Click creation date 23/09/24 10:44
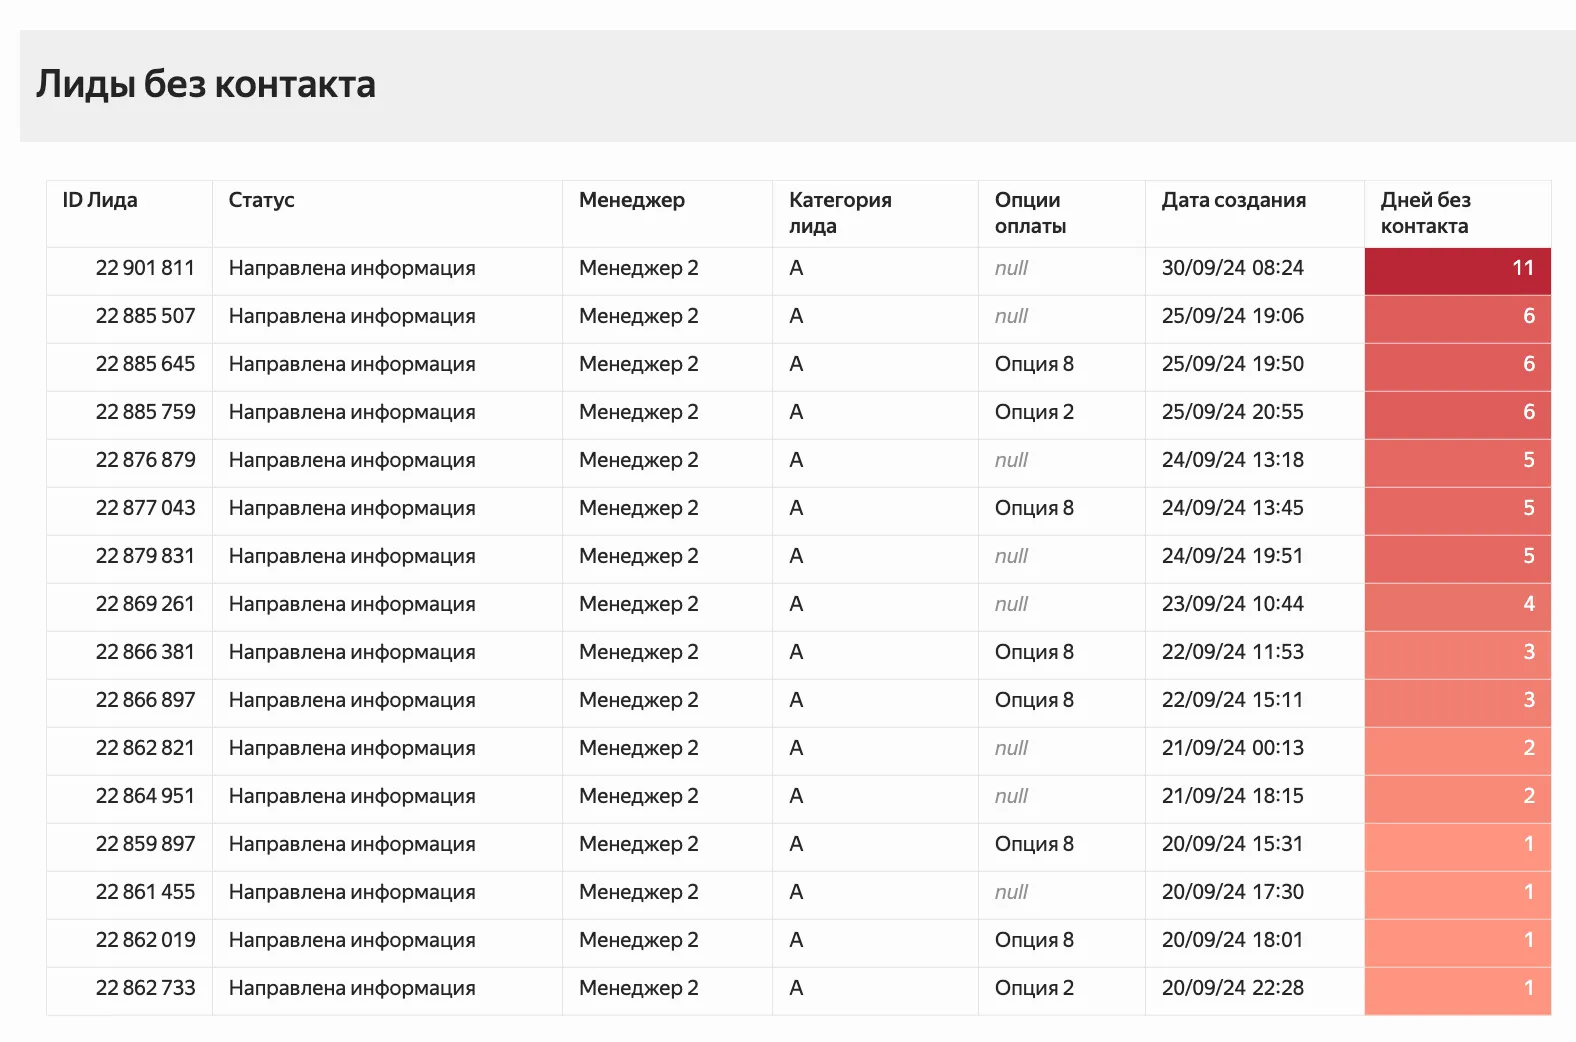The width and height of the screenshot is (1576, 1042). pos(1232,604)
